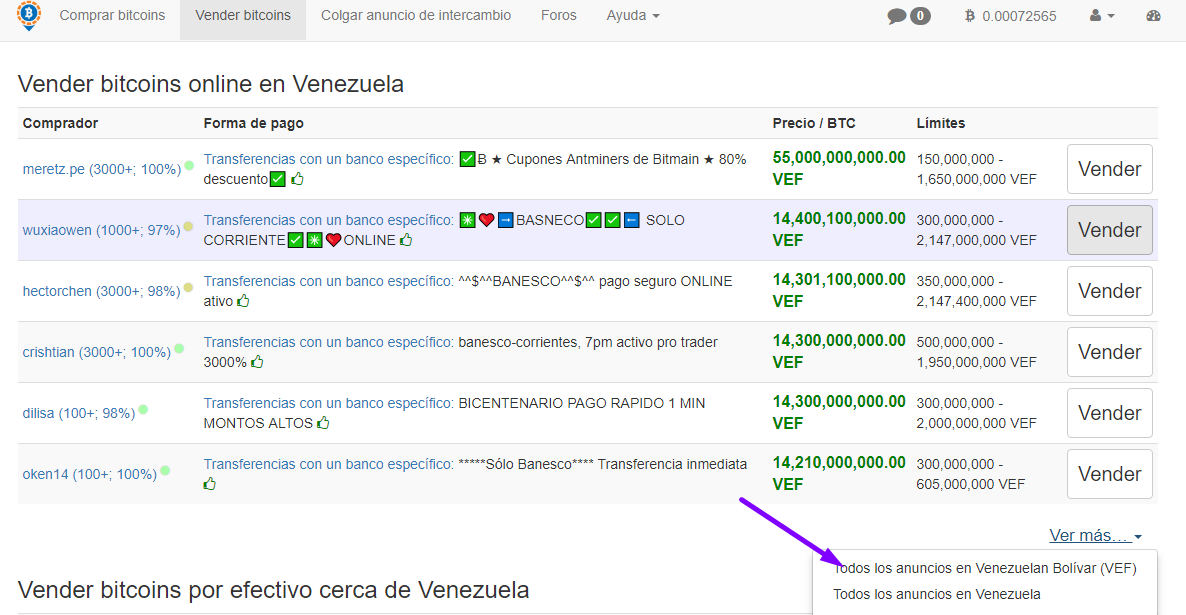Image resolution: width=1186 pixels, height=615 pixels.
Task: Click green checkmark icon before Cupones Antminers
Action: (467, 160)
